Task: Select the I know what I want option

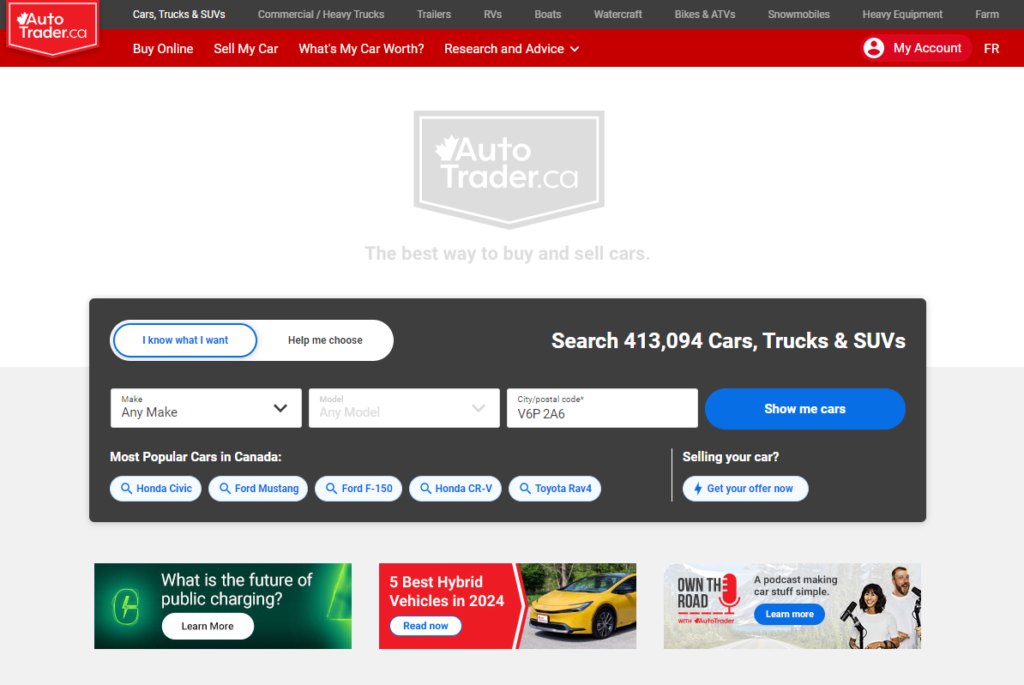Action: (x=185, y=340)
